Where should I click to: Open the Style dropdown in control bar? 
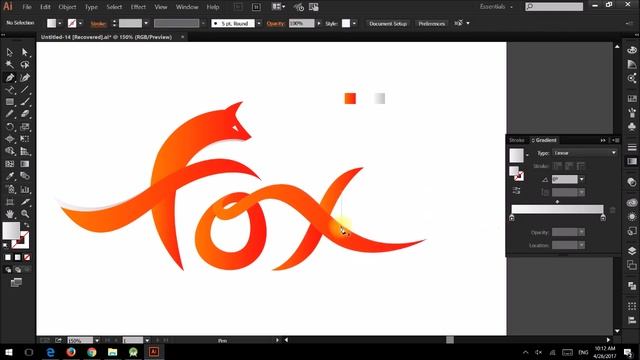tap(354, 23)
